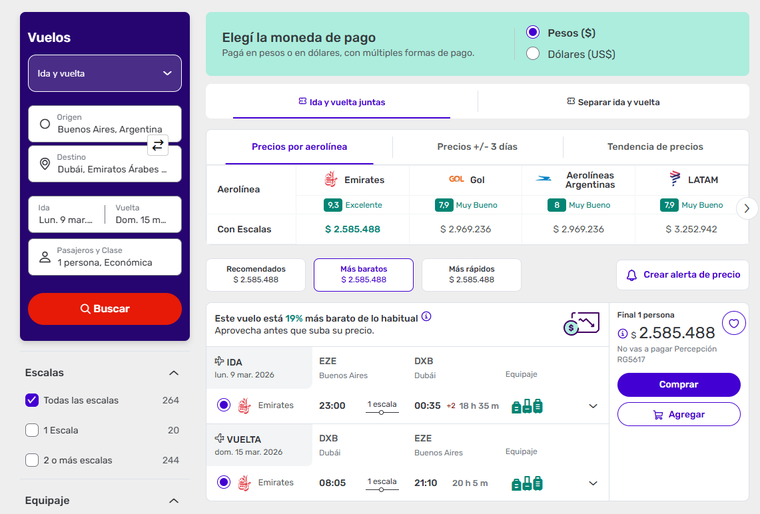Click the info icon beside final price
The height and width of the screenshot is (514, 760).
(x=622, y=334)
